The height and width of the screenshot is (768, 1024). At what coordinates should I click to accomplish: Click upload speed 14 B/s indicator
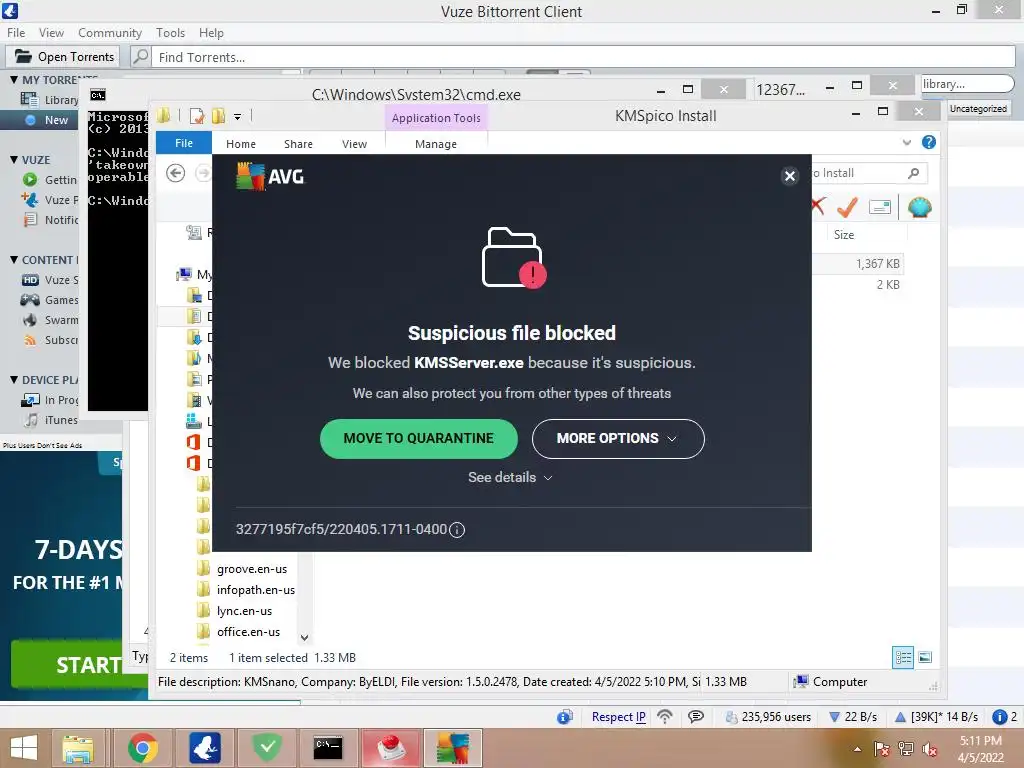936,716
